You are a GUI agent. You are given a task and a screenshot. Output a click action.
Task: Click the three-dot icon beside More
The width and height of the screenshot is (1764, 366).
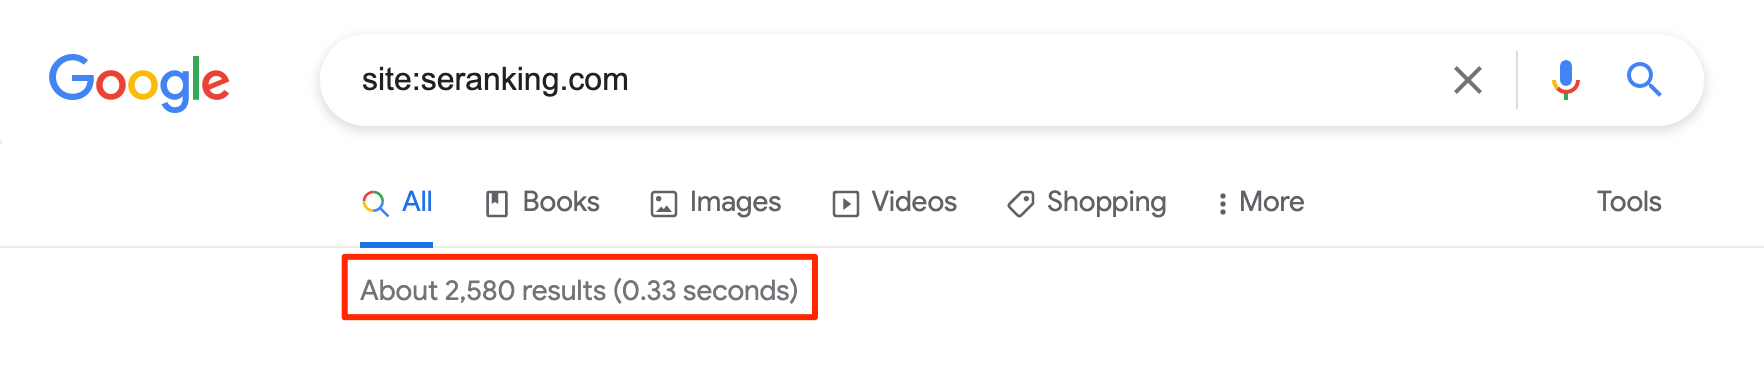pos(1222,204)
